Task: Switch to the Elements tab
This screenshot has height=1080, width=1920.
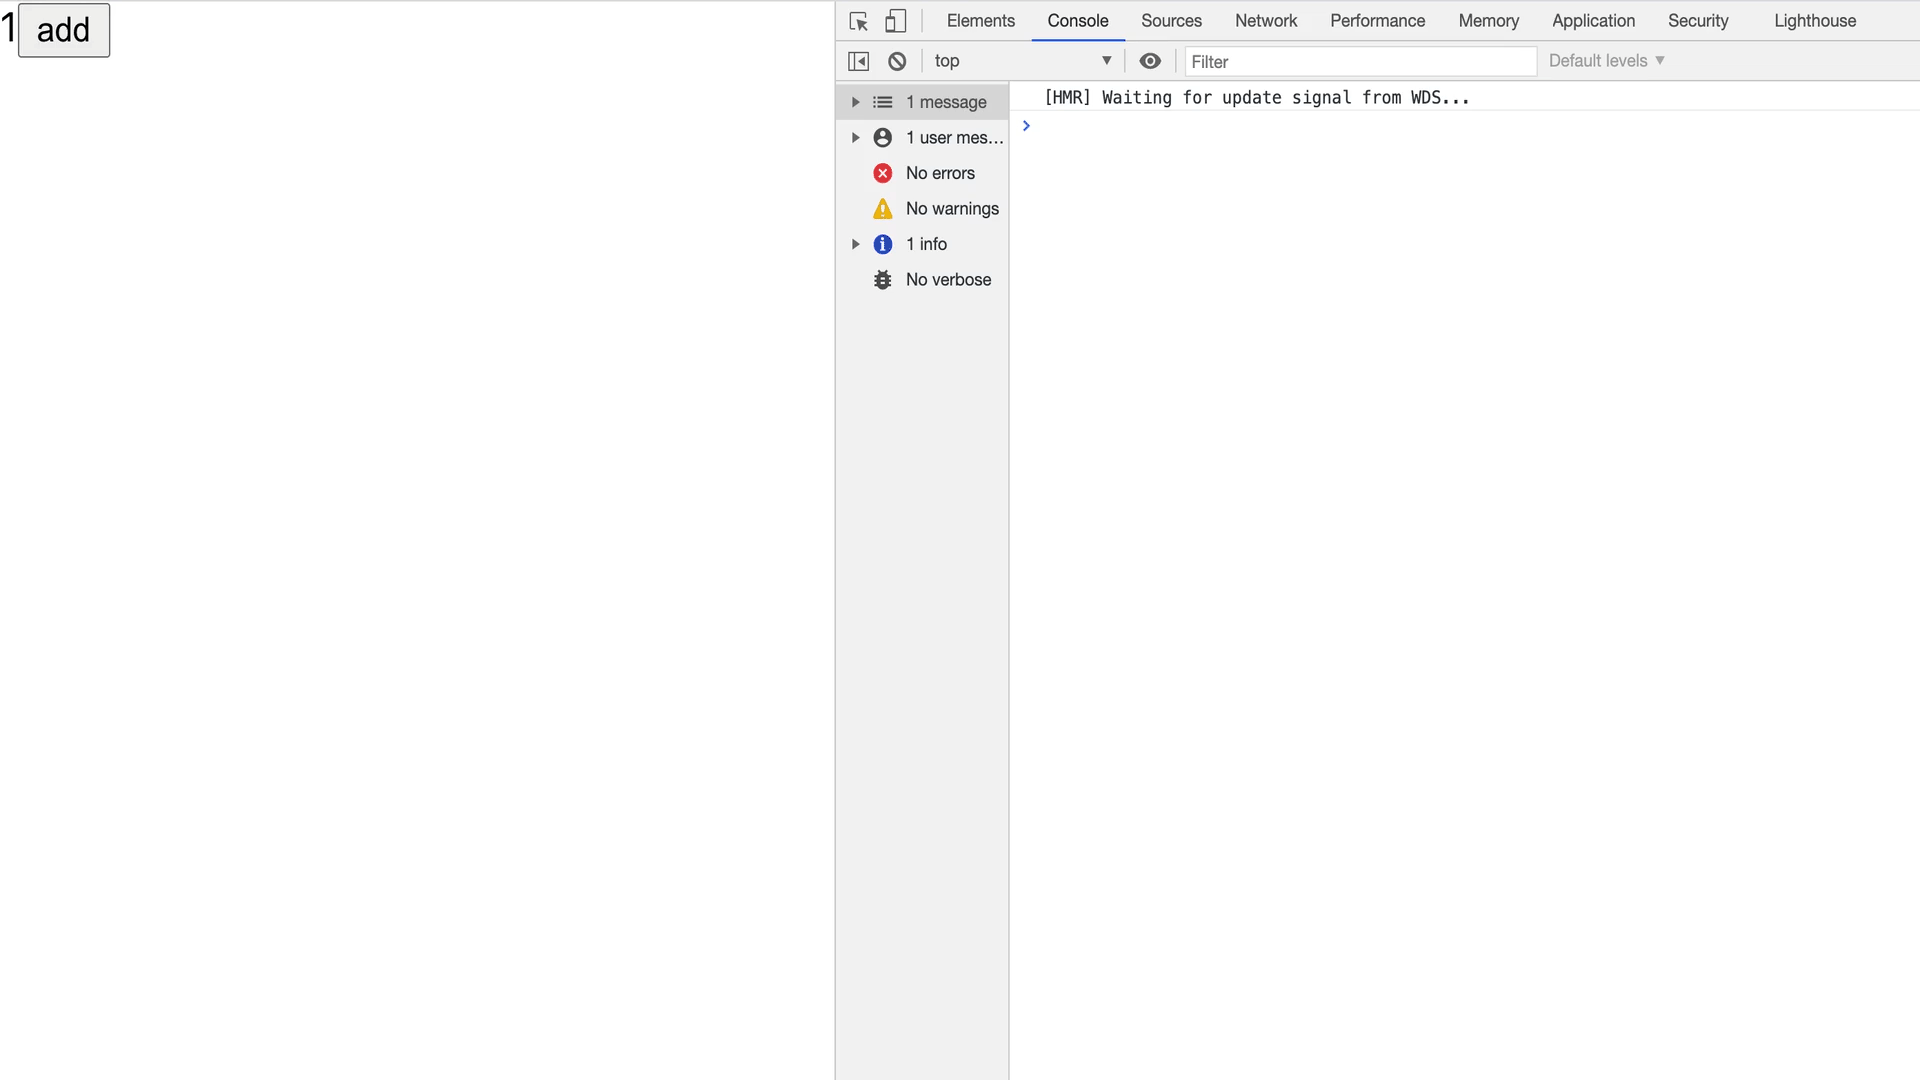Action: [x=980, y=21]
